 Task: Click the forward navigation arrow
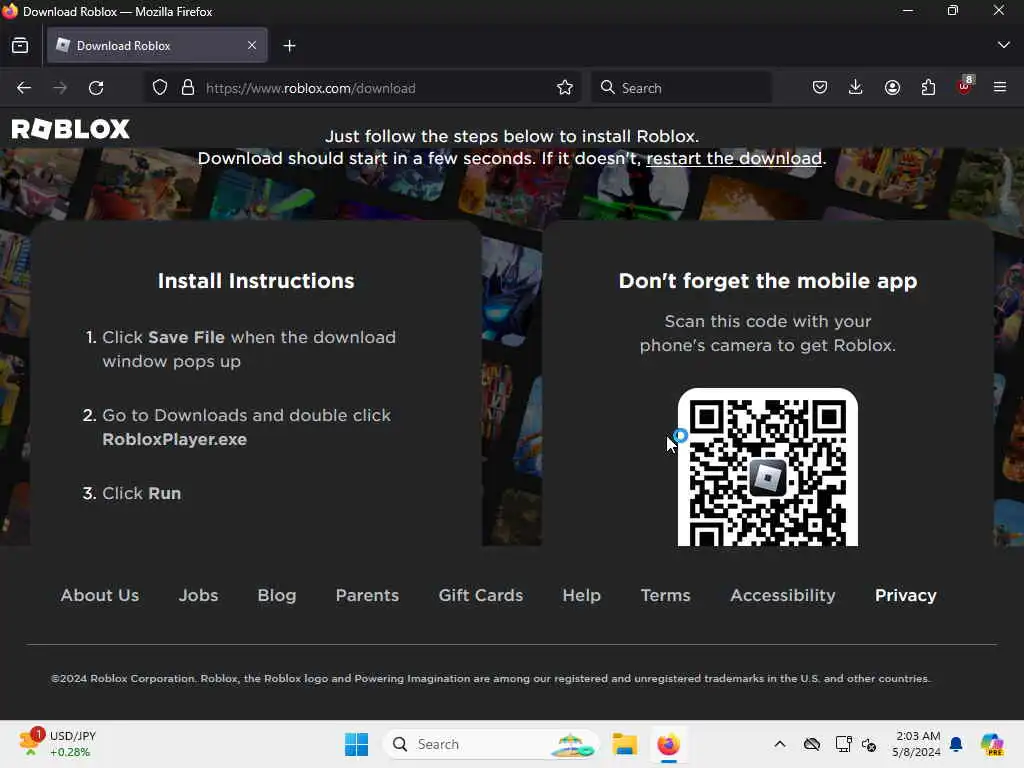pos(60,88)
